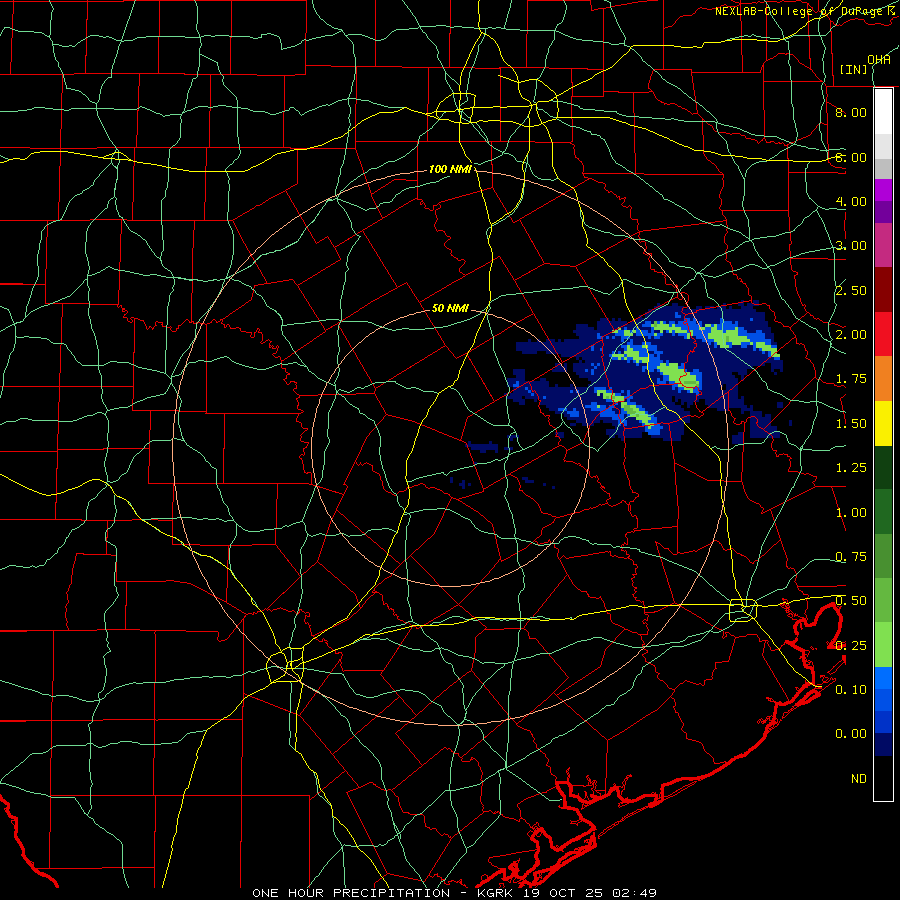
Task: Pick the dark red legend swatch near 2.50
Action: (x=883, y=290)
